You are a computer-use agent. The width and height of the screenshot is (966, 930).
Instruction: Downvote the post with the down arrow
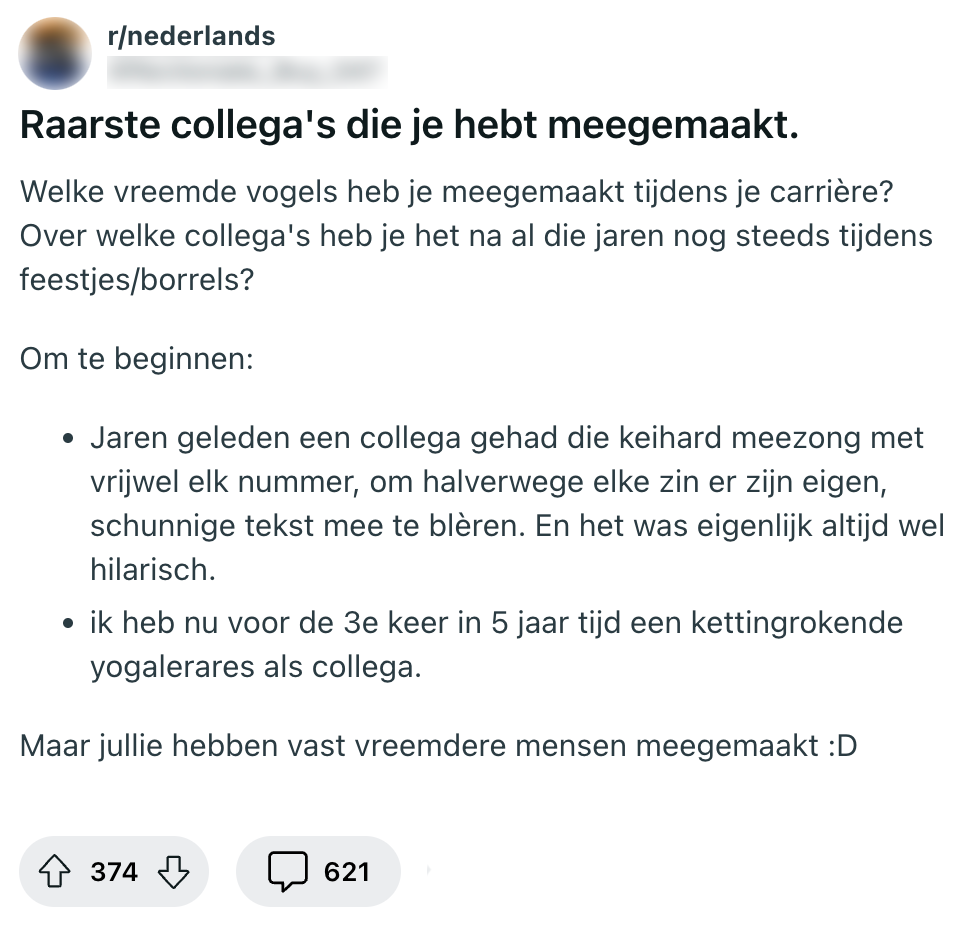pos(174,872)
